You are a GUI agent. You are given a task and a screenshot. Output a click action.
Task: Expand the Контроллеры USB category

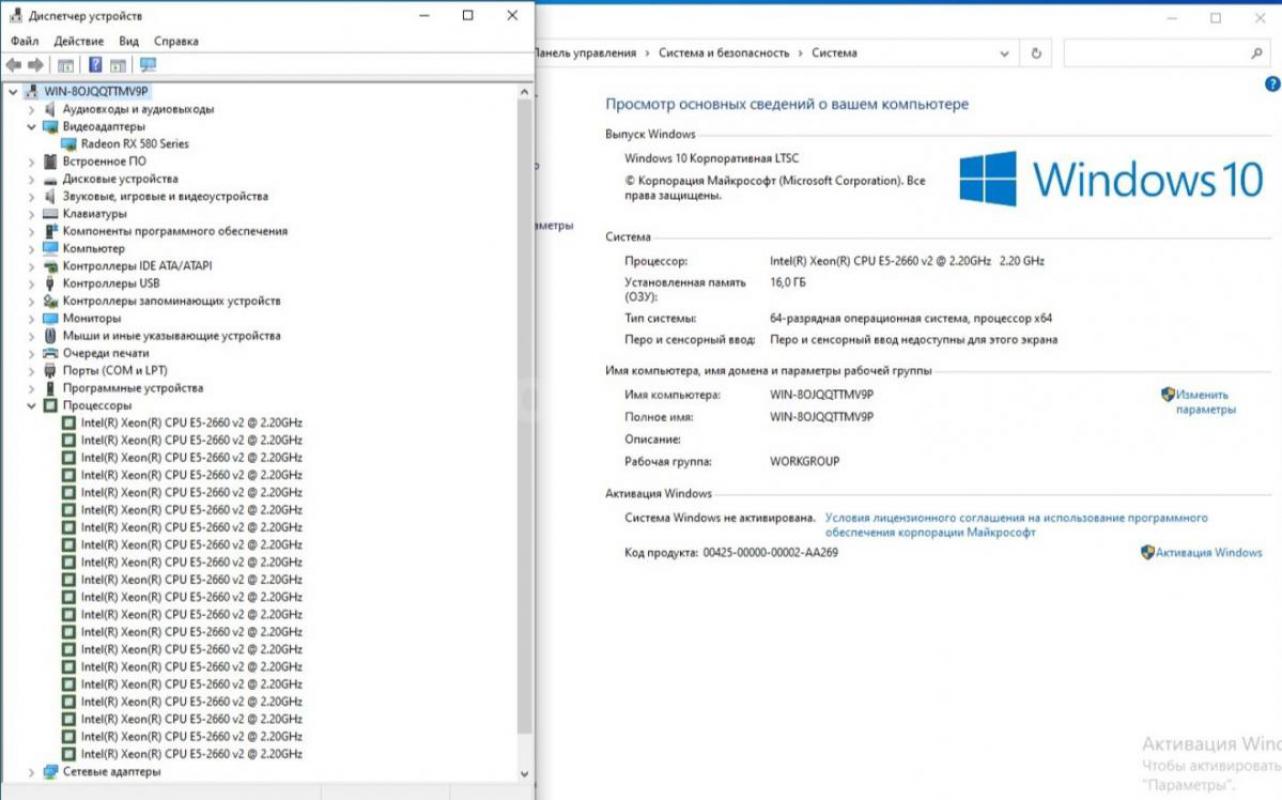31,283
